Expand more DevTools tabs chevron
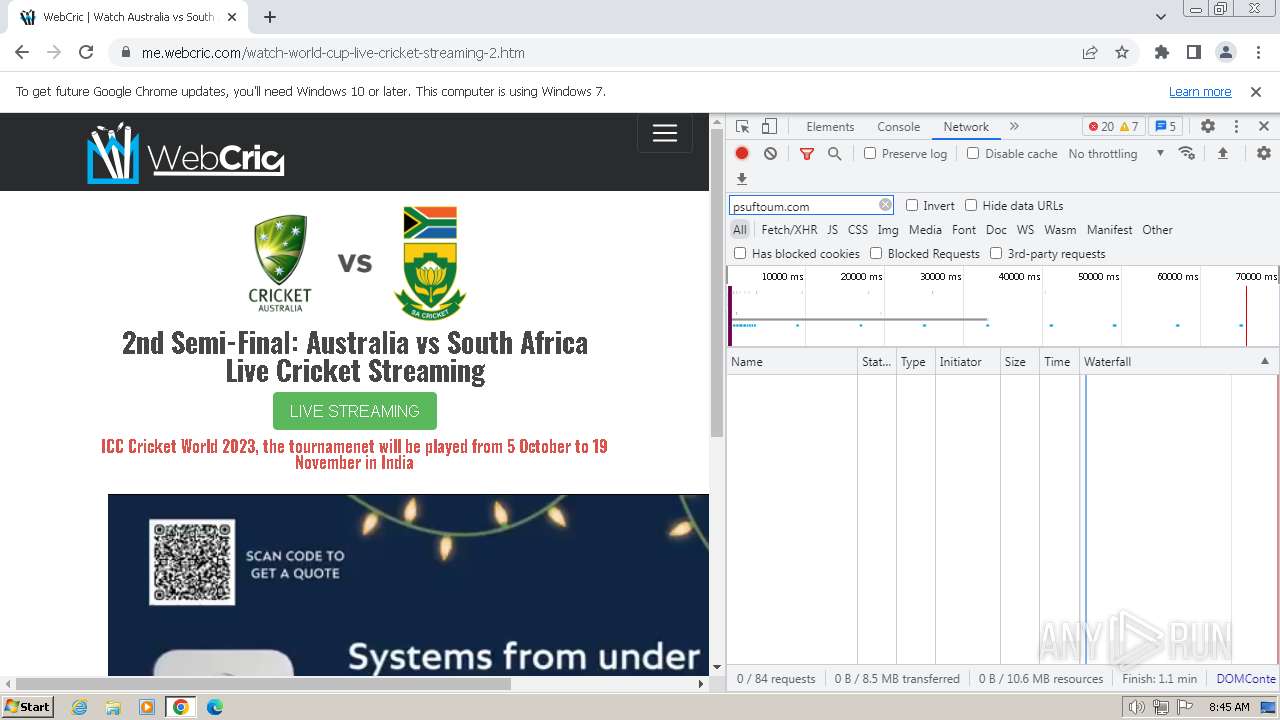Viewport: 1280px width, 720px height. (x=1014, y=127)
